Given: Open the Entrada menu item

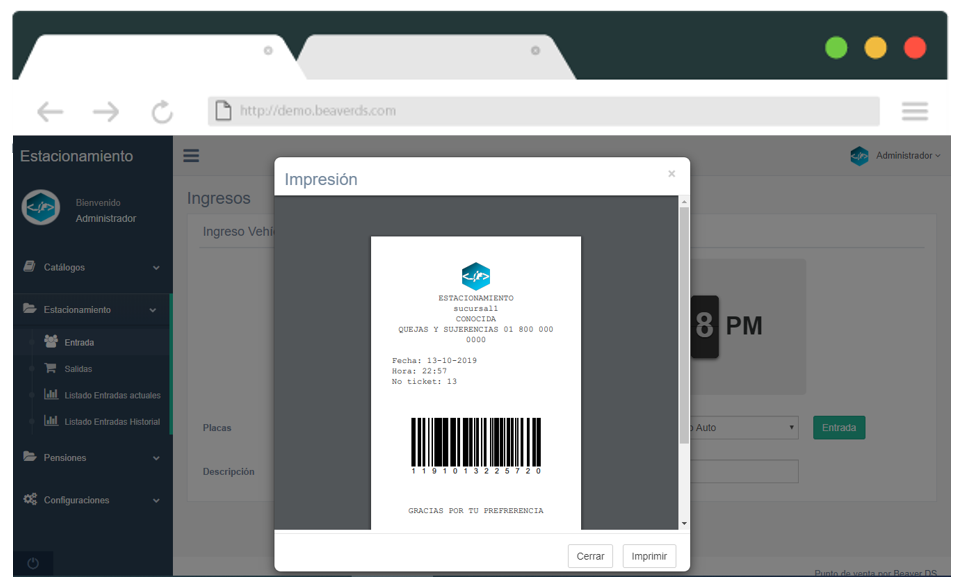Looking at the screenshot, I should coord(79,343).
